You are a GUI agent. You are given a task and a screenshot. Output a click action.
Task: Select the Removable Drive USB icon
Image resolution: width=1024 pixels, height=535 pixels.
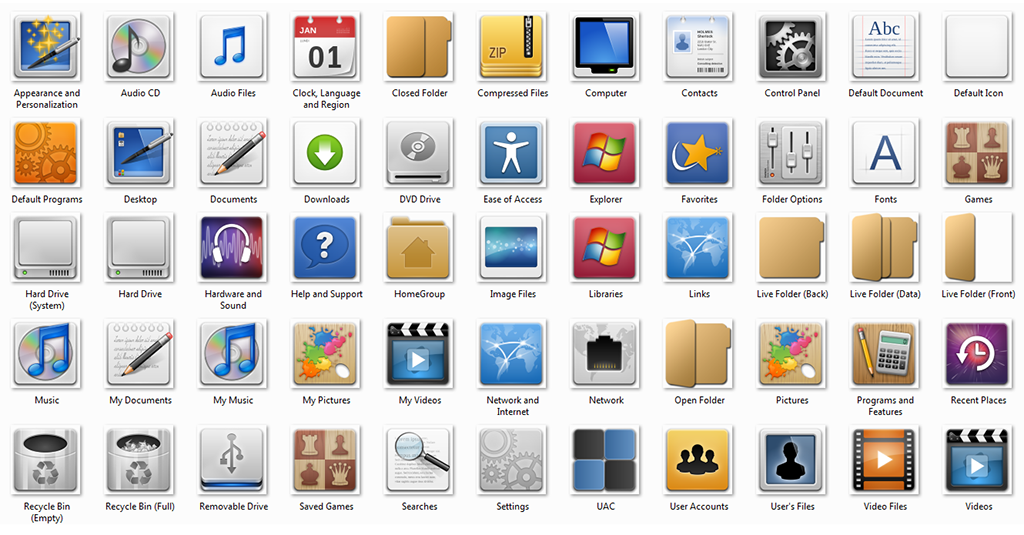click(233, 460)
